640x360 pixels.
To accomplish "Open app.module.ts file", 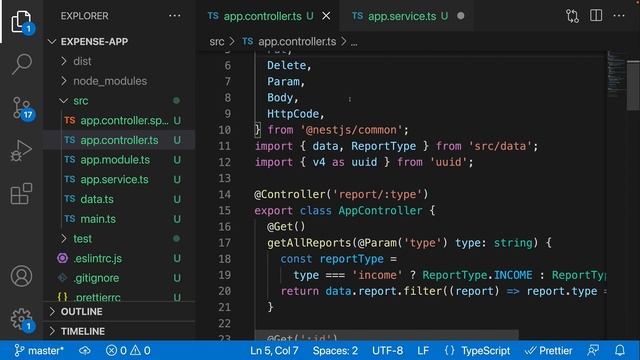I will click(x=119, y=160).
